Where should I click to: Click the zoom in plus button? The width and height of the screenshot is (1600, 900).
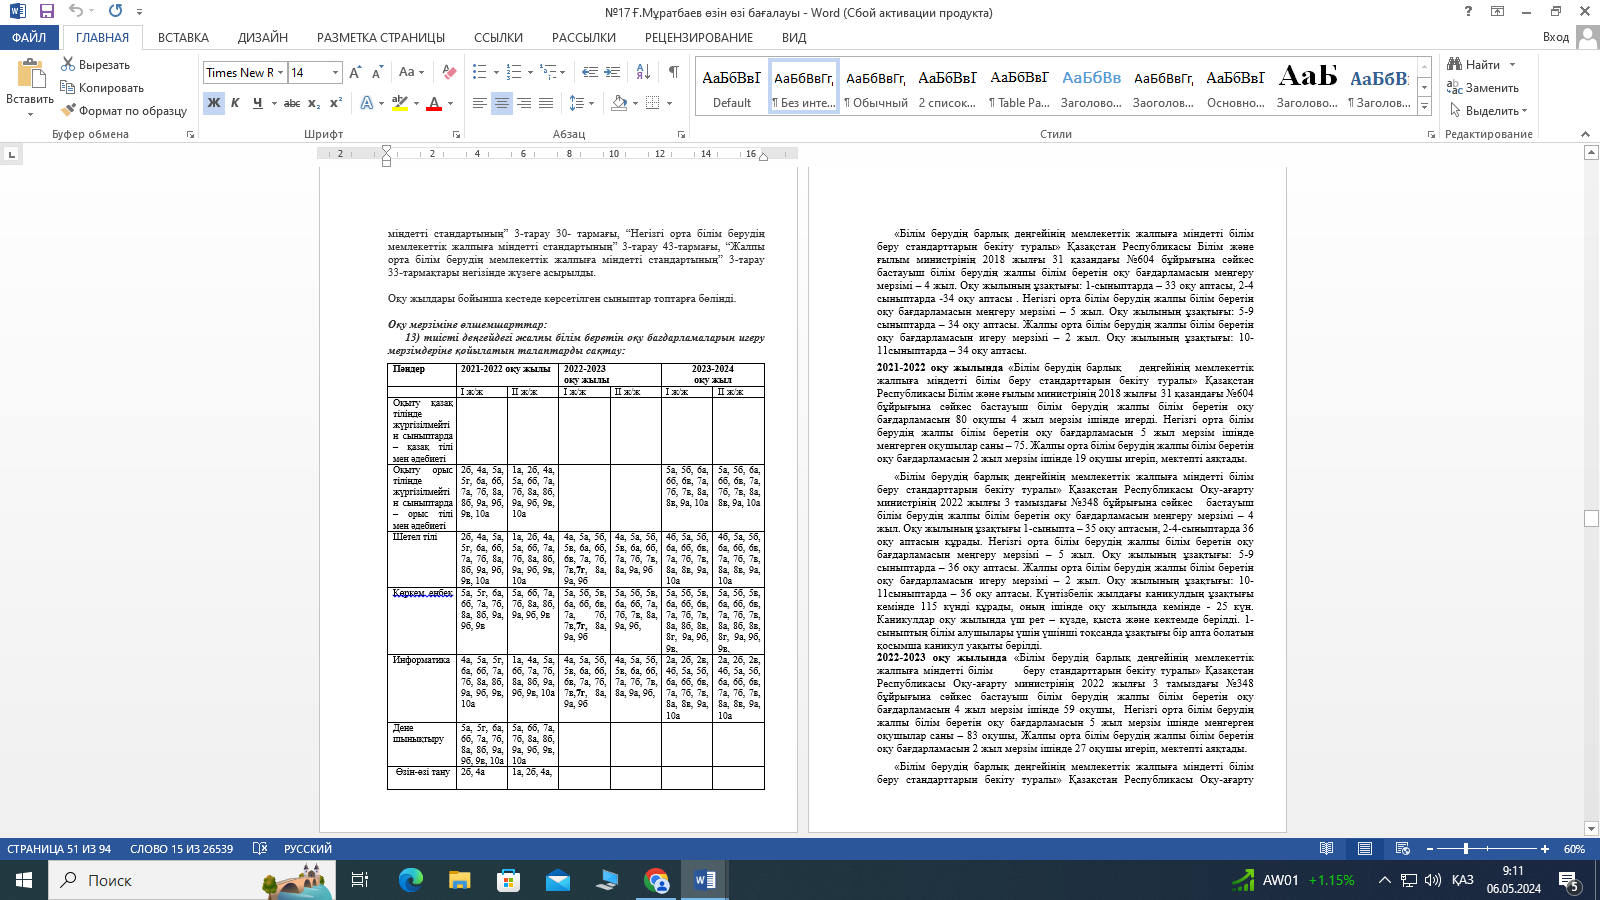point(1545,849)
